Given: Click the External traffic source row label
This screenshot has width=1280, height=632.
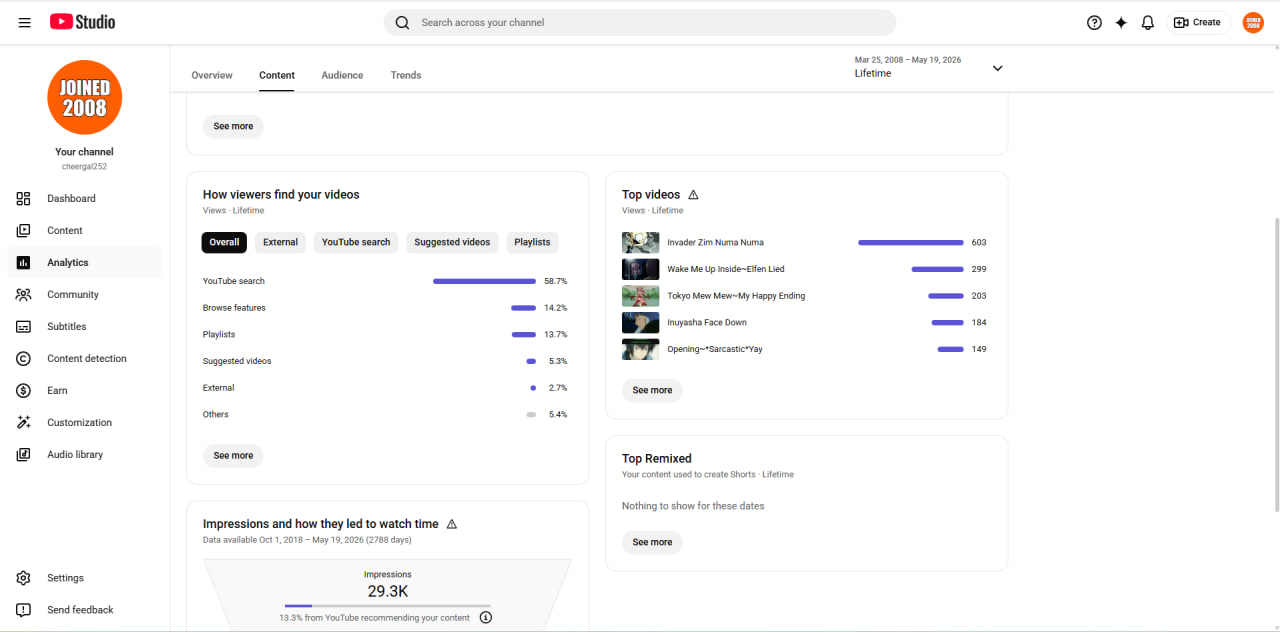Looking at the screenshot, I should point(219,388).
